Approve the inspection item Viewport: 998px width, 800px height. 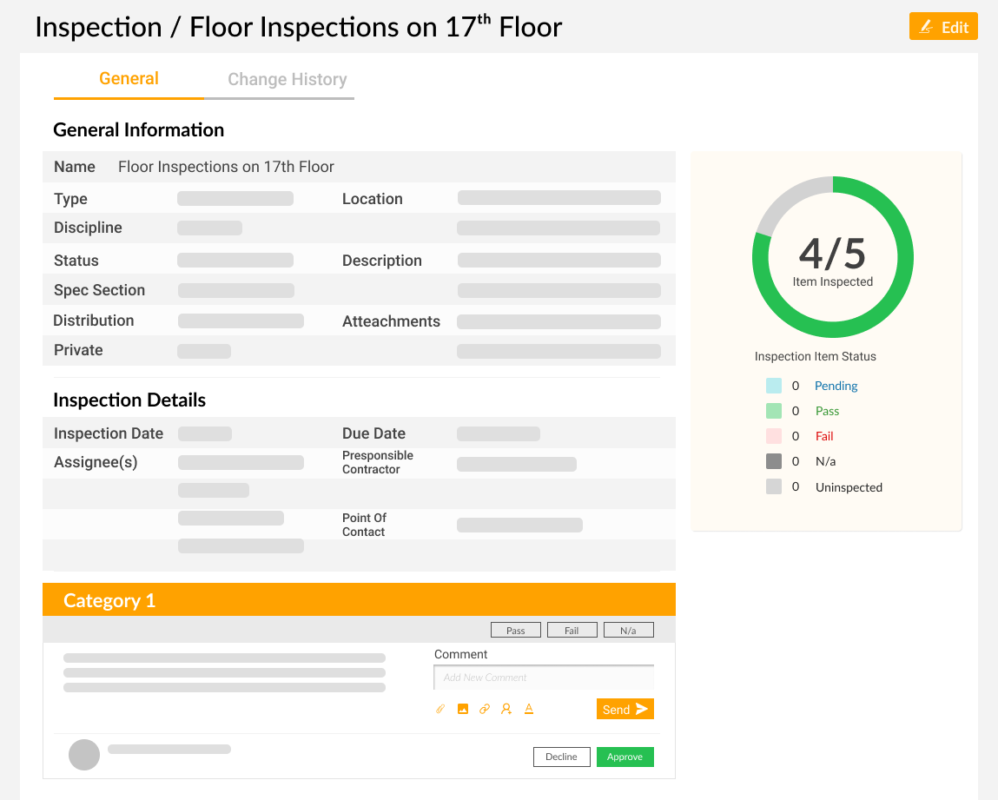coord(625,757)
